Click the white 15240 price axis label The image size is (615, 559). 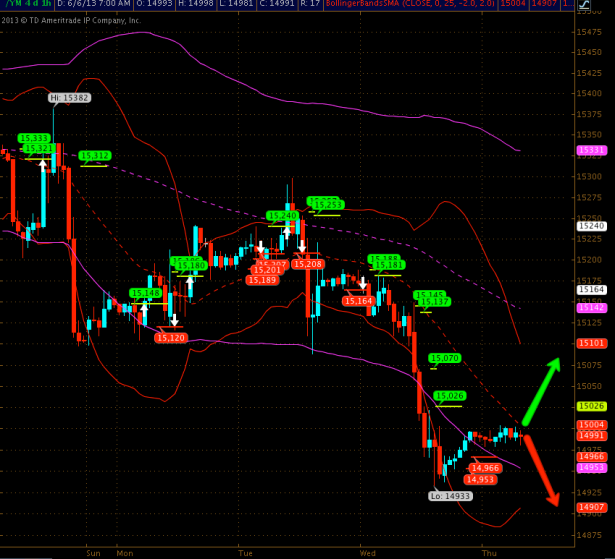[591, 226]
